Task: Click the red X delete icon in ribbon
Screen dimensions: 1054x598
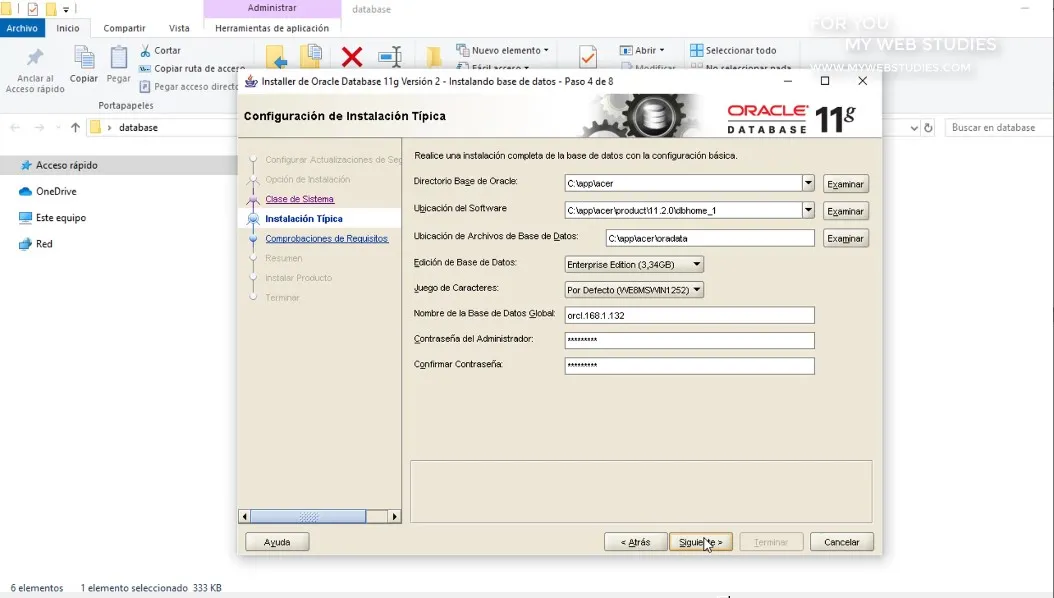Action: click(352, 56)
